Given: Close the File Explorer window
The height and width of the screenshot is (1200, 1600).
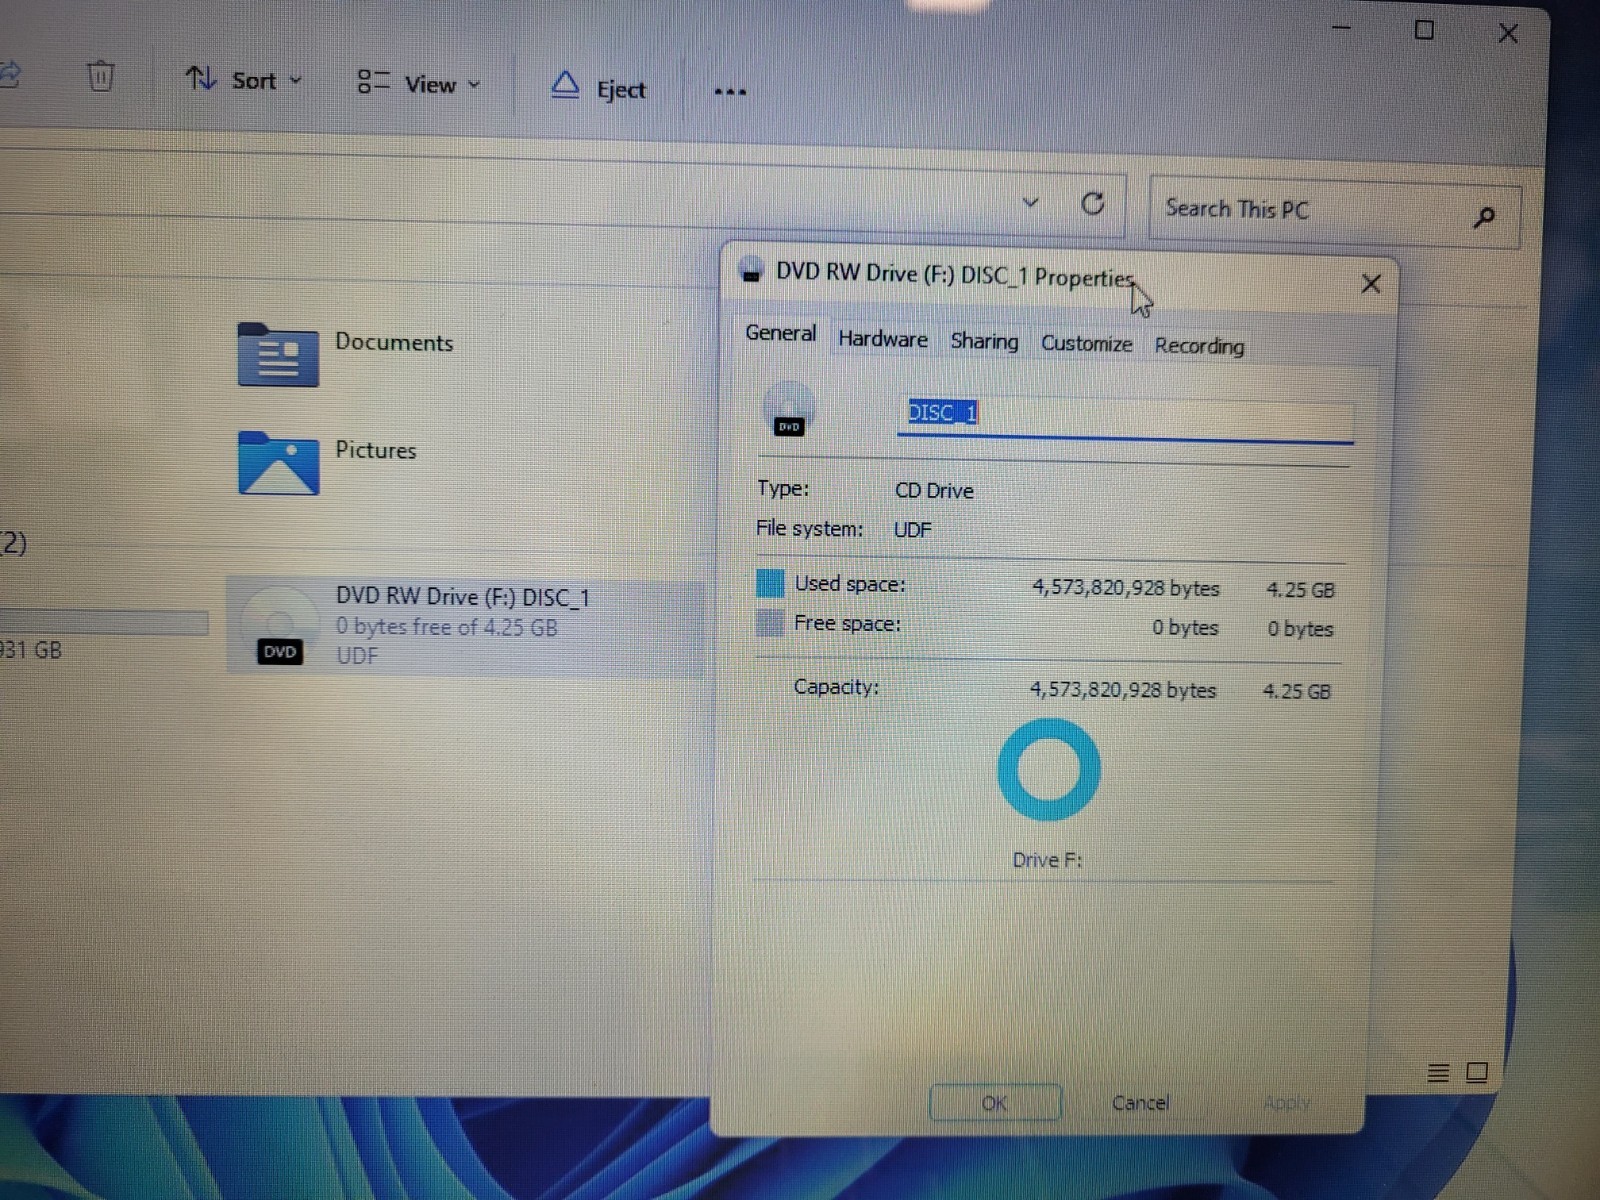Looking at the screenshot, I should click(x=1508, y=34).
